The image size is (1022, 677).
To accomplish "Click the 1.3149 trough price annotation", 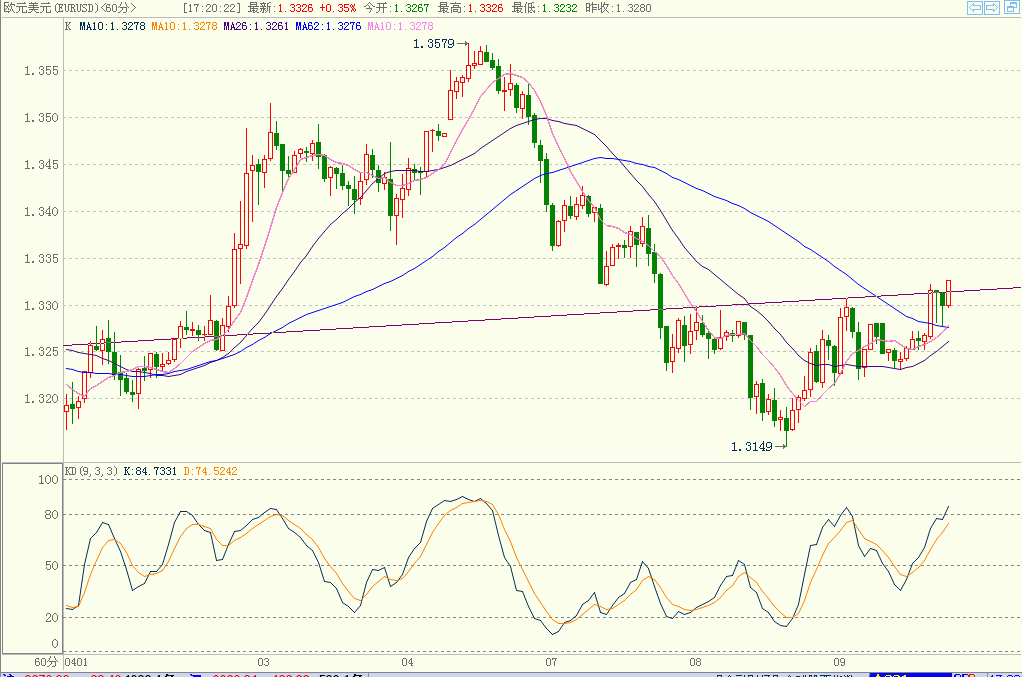I will pos(752,446).
